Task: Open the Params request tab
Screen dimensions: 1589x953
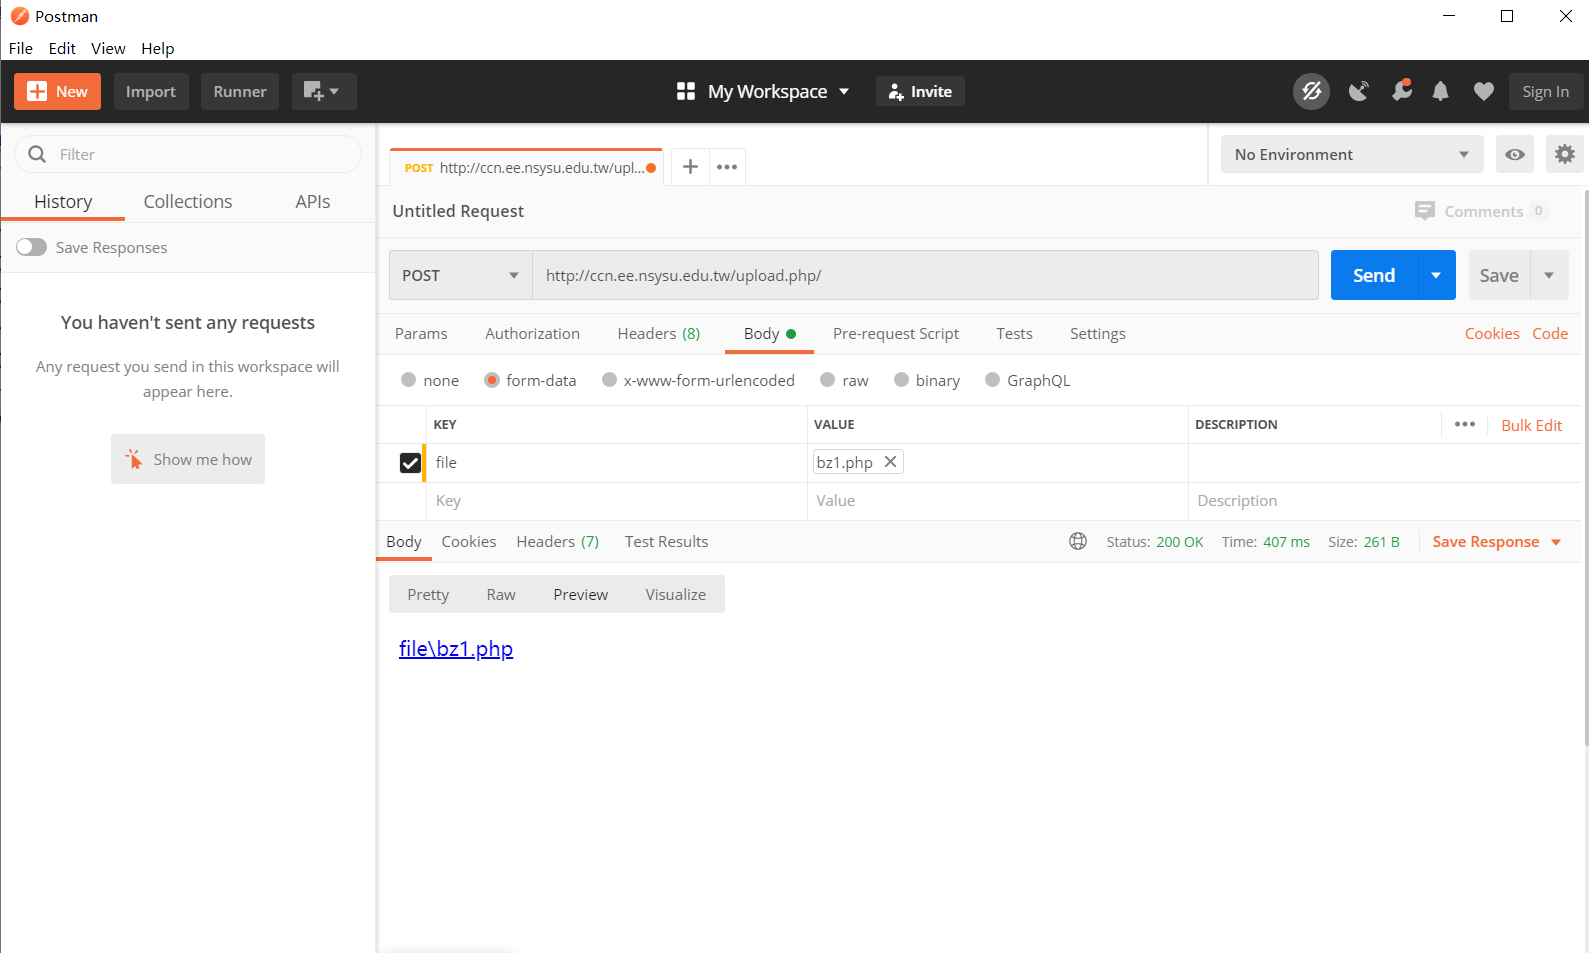Action: click(x=421, y=334)
